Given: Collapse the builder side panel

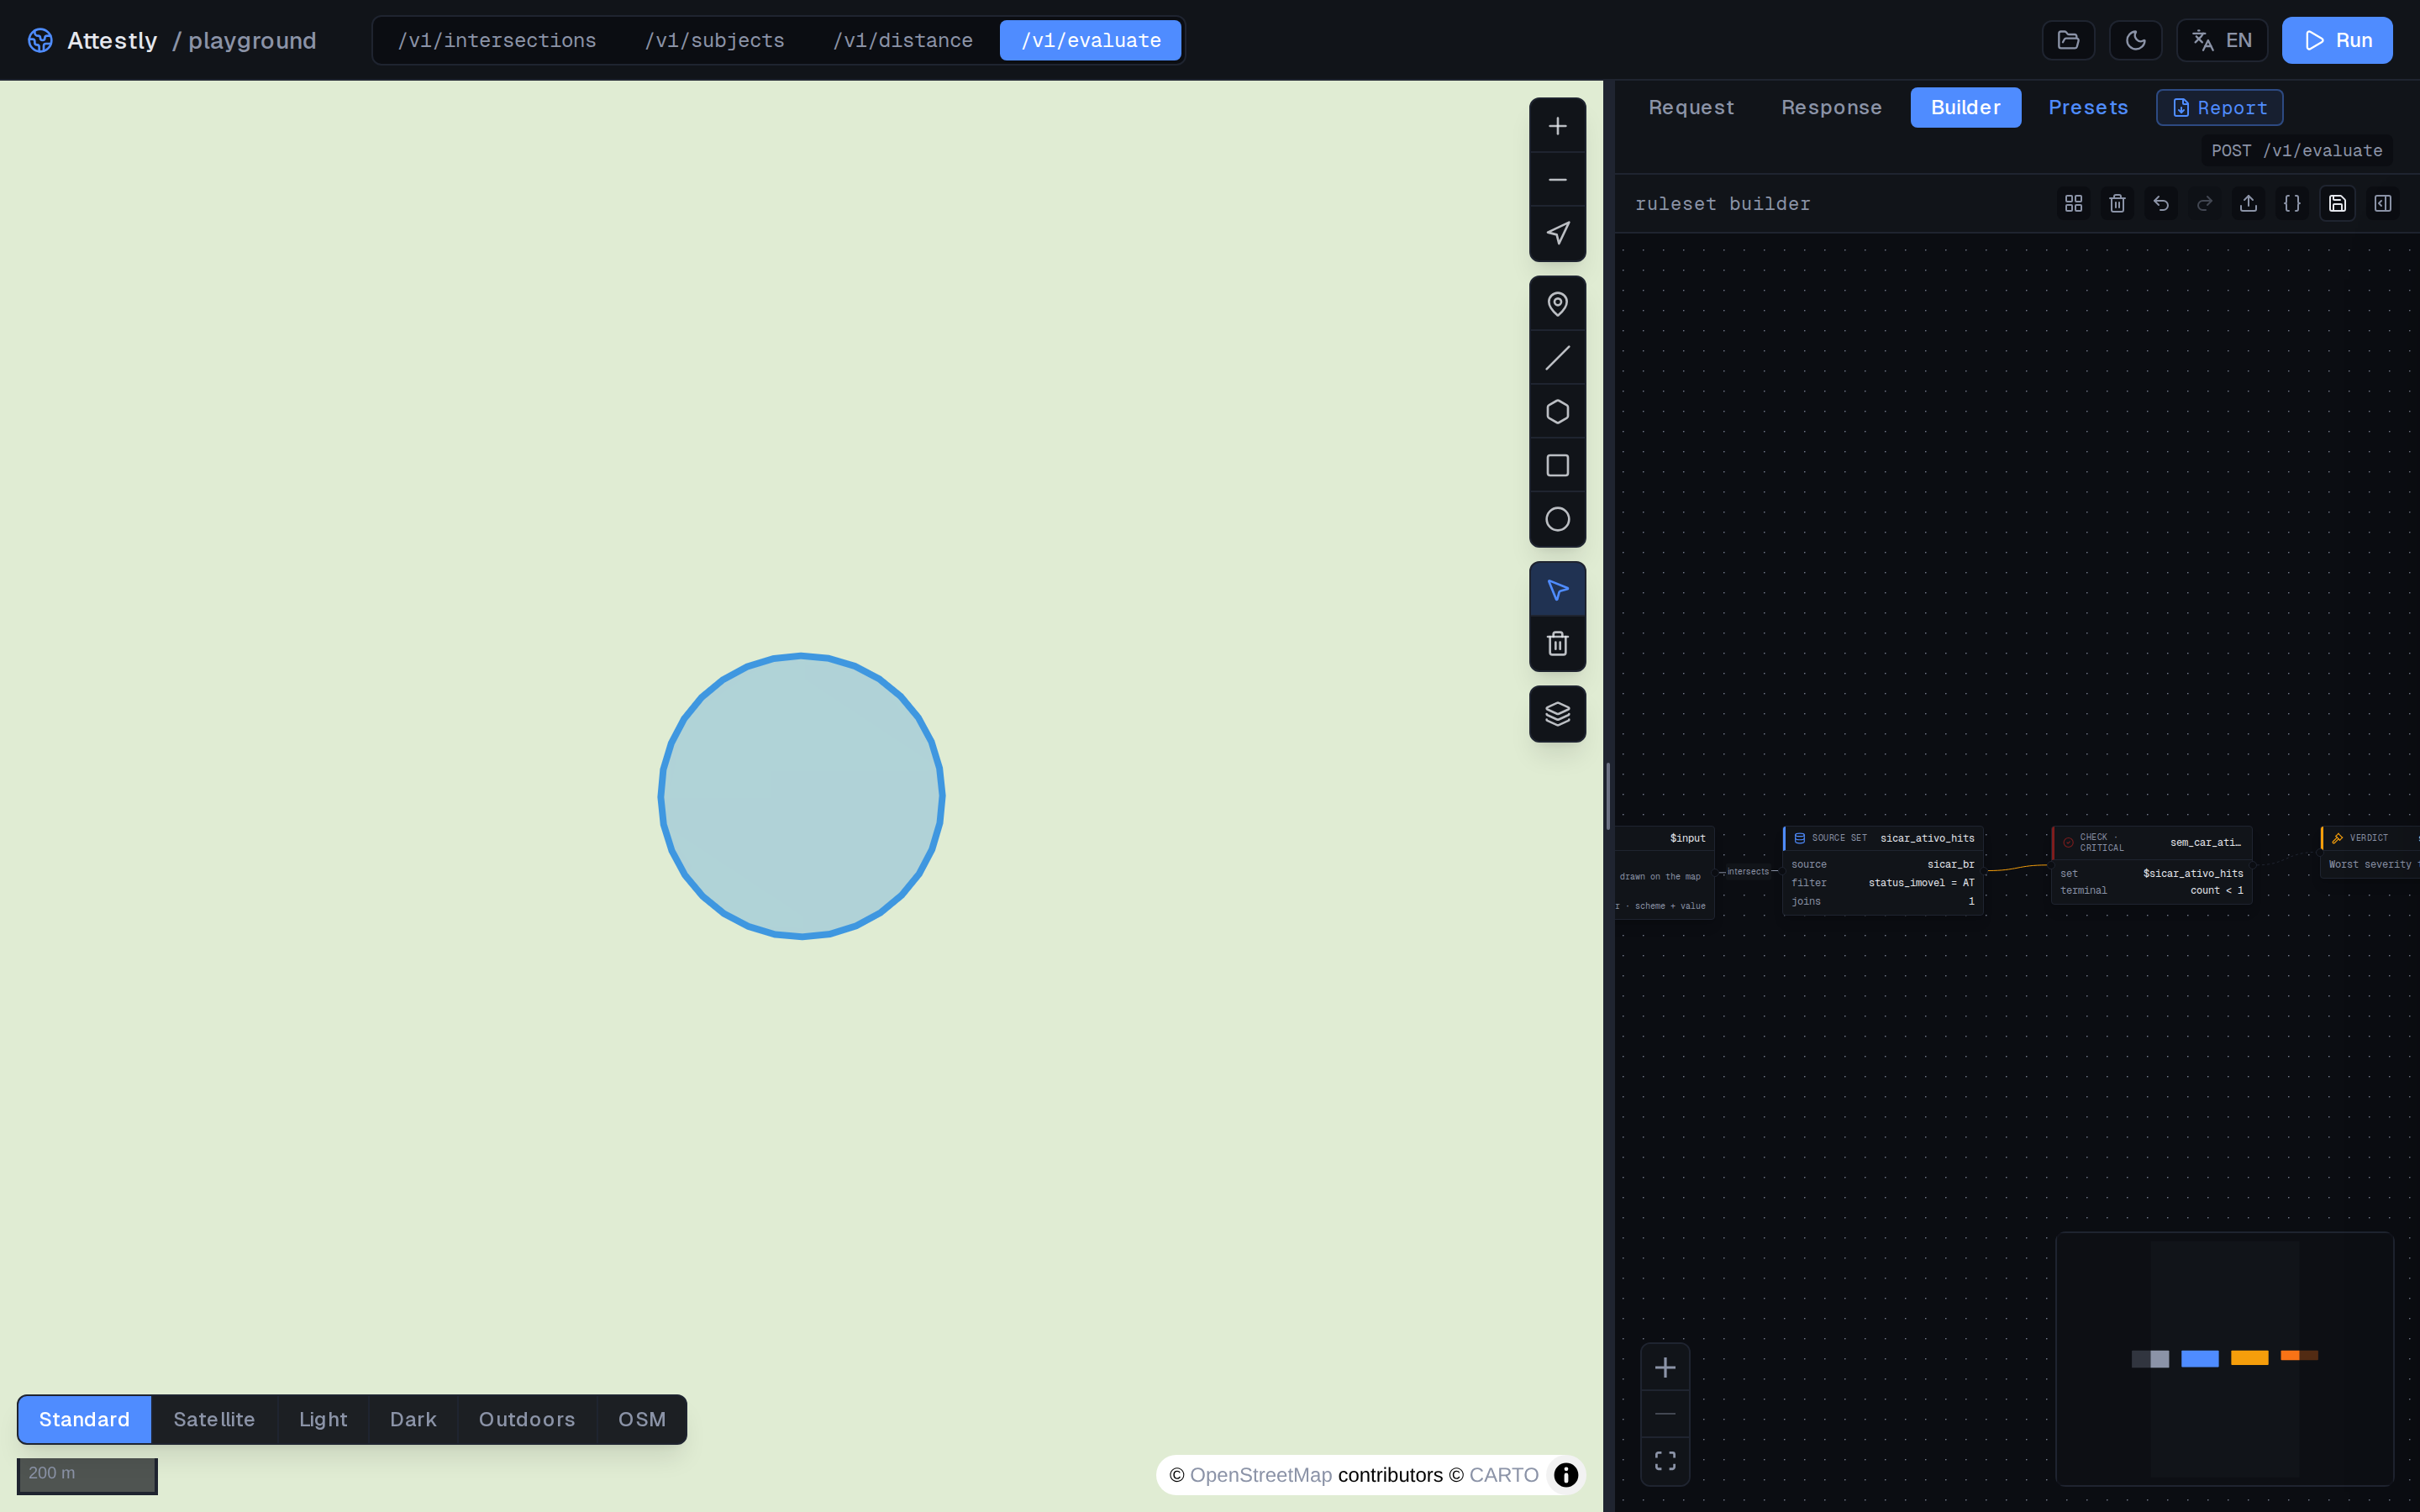Looking at the screenshot, I should (2383, 204).
